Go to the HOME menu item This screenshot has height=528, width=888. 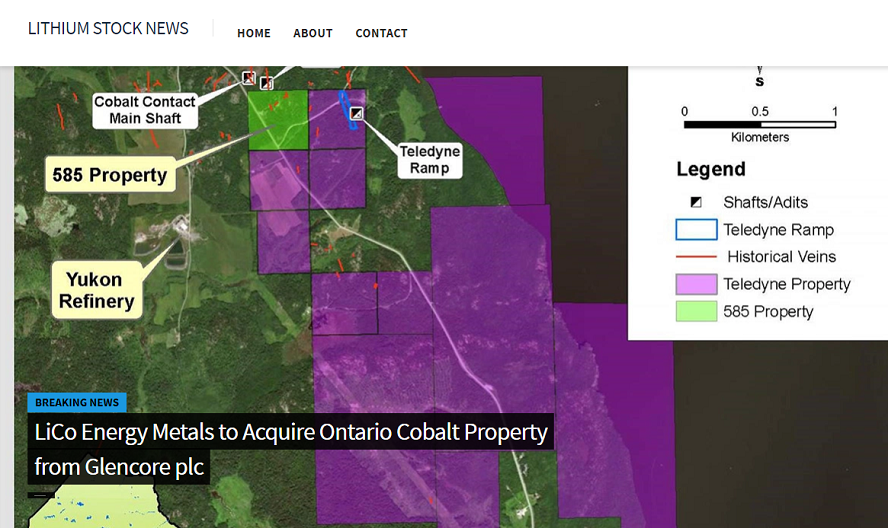(254, 33)
